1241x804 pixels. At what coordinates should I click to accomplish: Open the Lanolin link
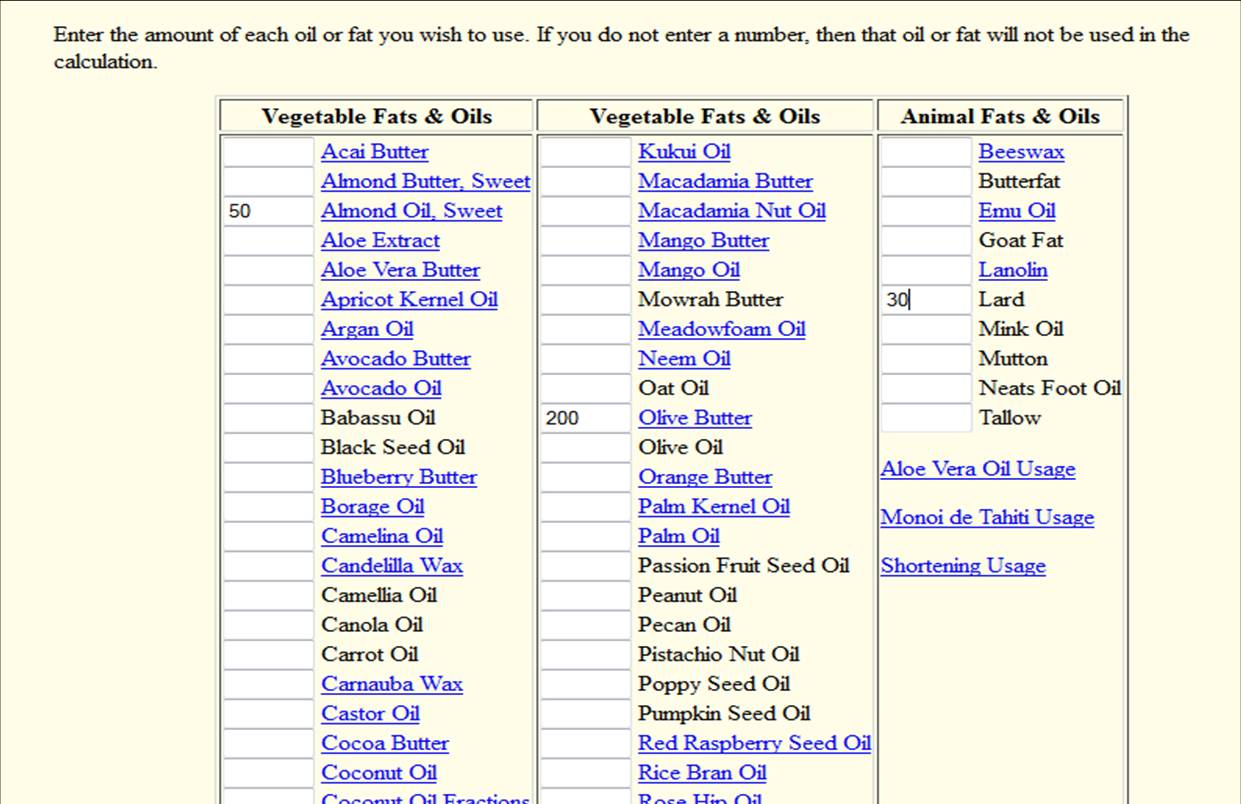[1014, 269]
